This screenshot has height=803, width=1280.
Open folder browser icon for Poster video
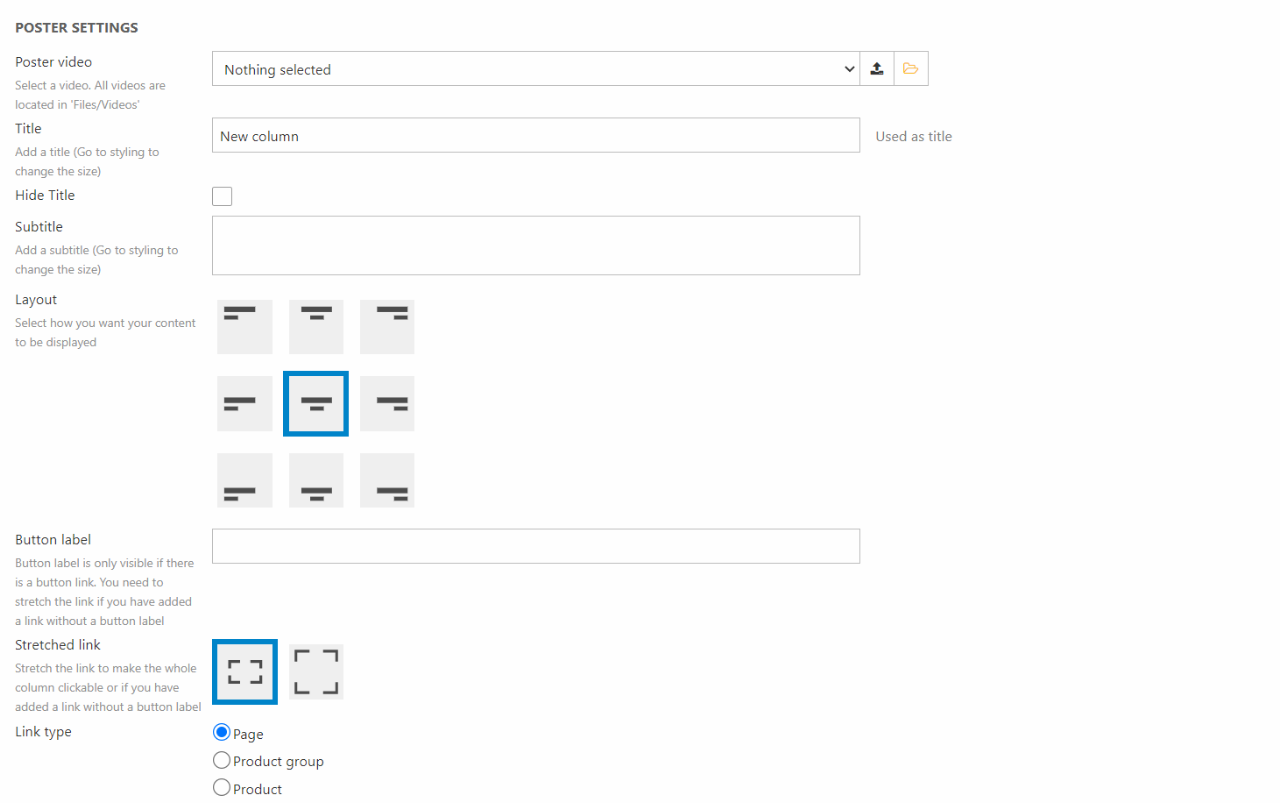pos(910,69)
